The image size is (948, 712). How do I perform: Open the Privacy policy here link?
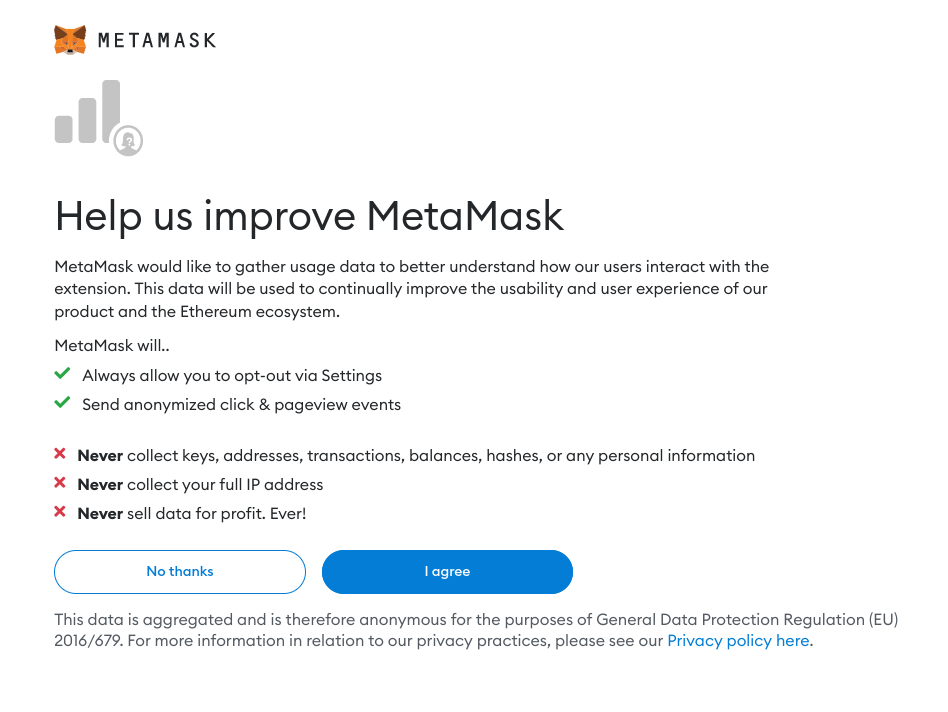coord(738,641)
